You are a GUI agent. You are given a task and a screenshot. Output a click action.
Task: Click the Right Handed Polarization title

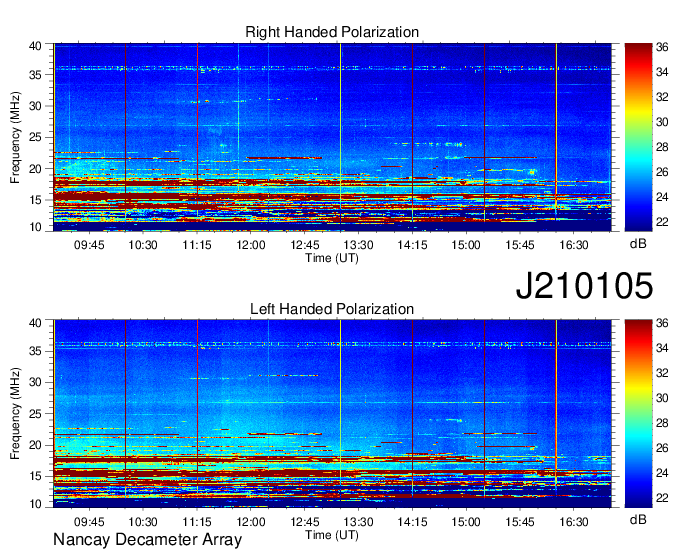click(x=332, y=32)
